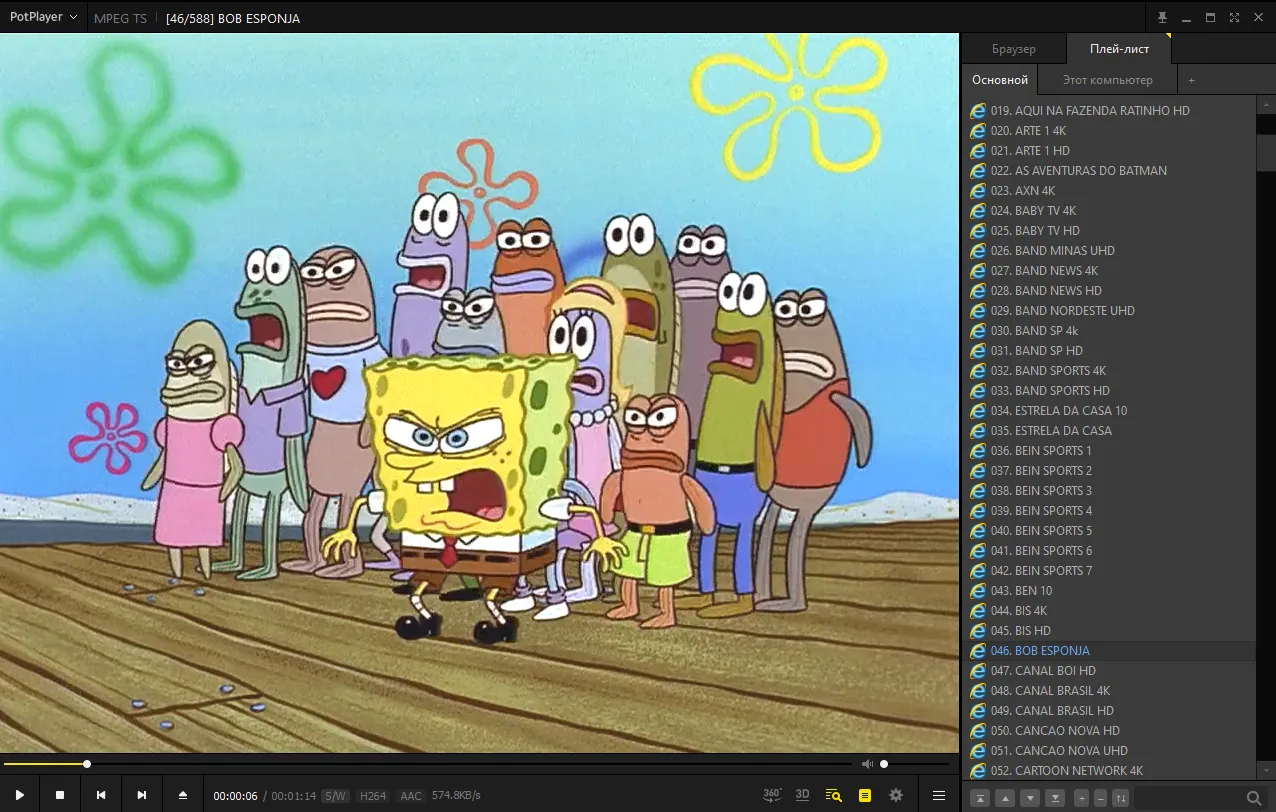Image resolution: width=1276 pixels, height=812 pixels.
Task: Select 039. BEIN SPORTS 4 channel
Action: [x=1108, y=511]
